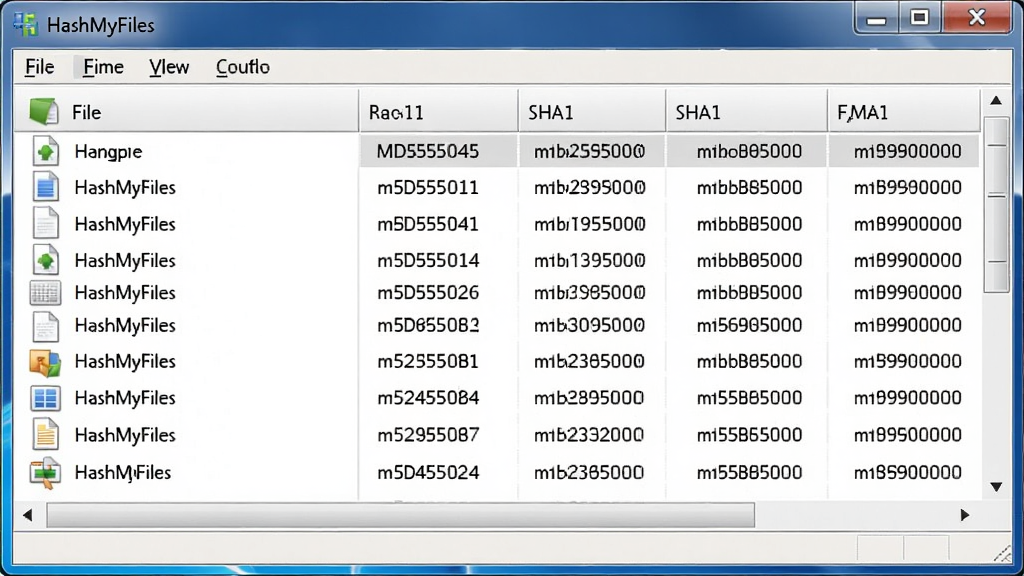Image resolution: width=1024 pixels, height=576 pixels.
Task: Select the cell m1b3095000
Action: tap(589, 325)
